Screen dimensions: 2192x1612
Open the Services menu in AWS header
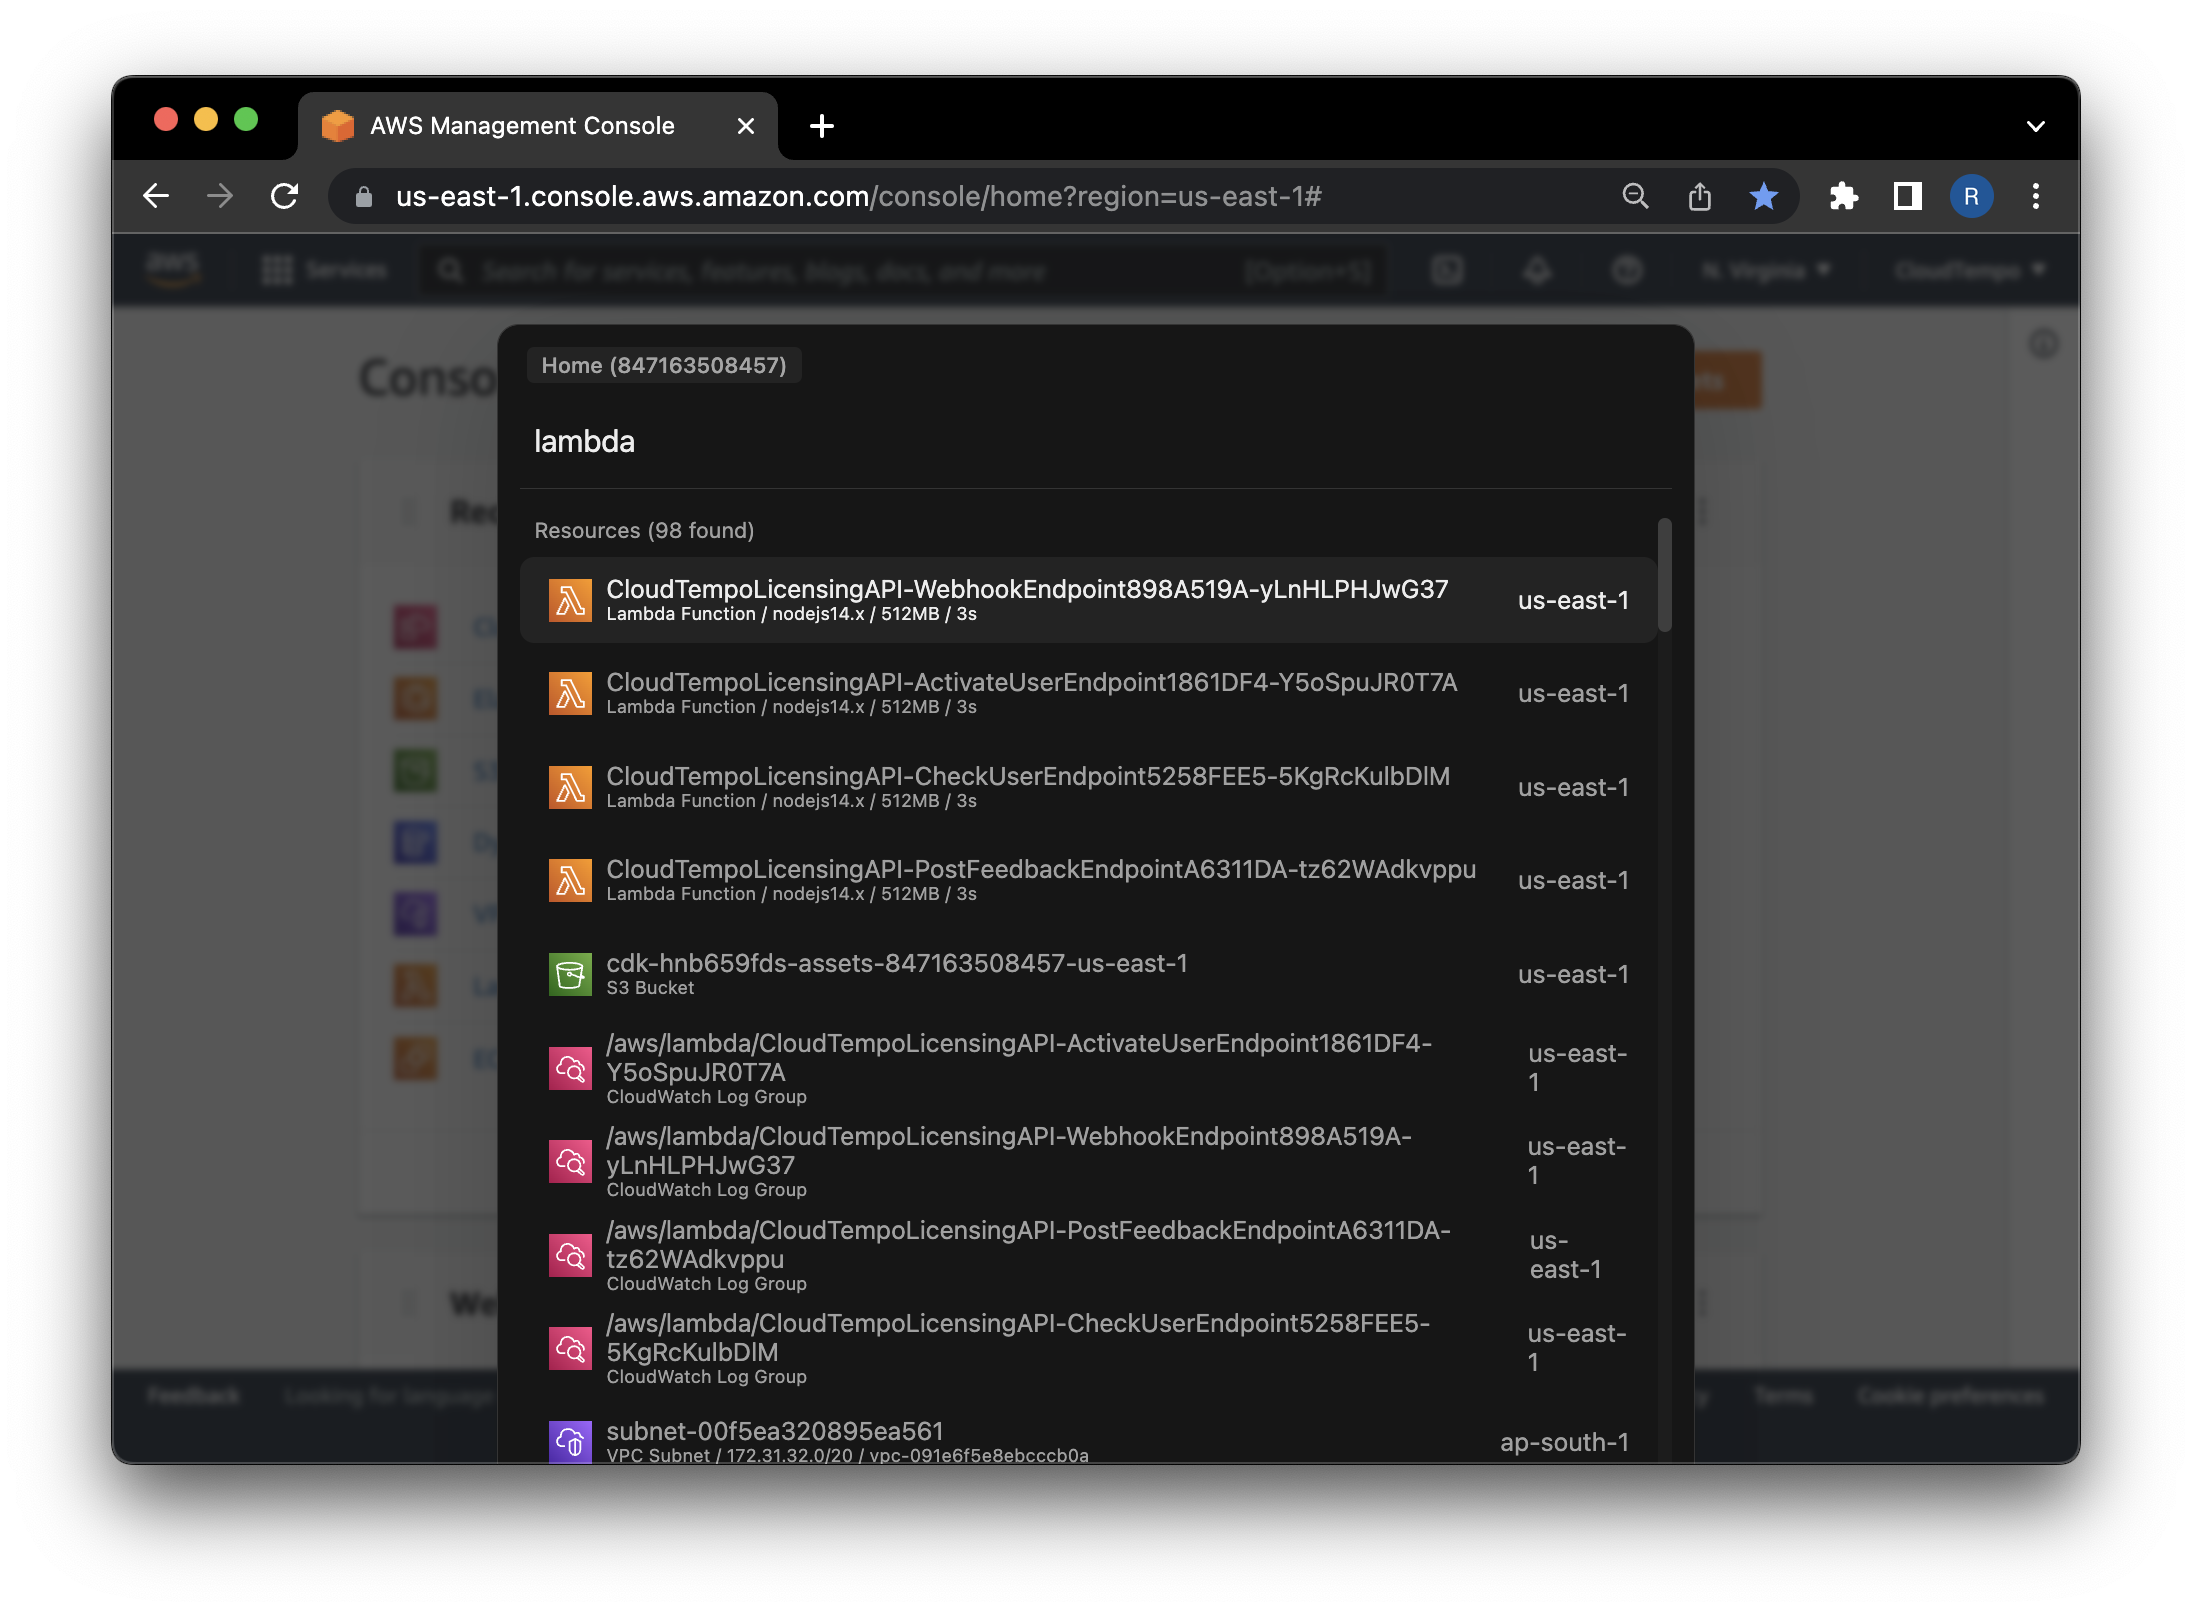tap(324, 270)
